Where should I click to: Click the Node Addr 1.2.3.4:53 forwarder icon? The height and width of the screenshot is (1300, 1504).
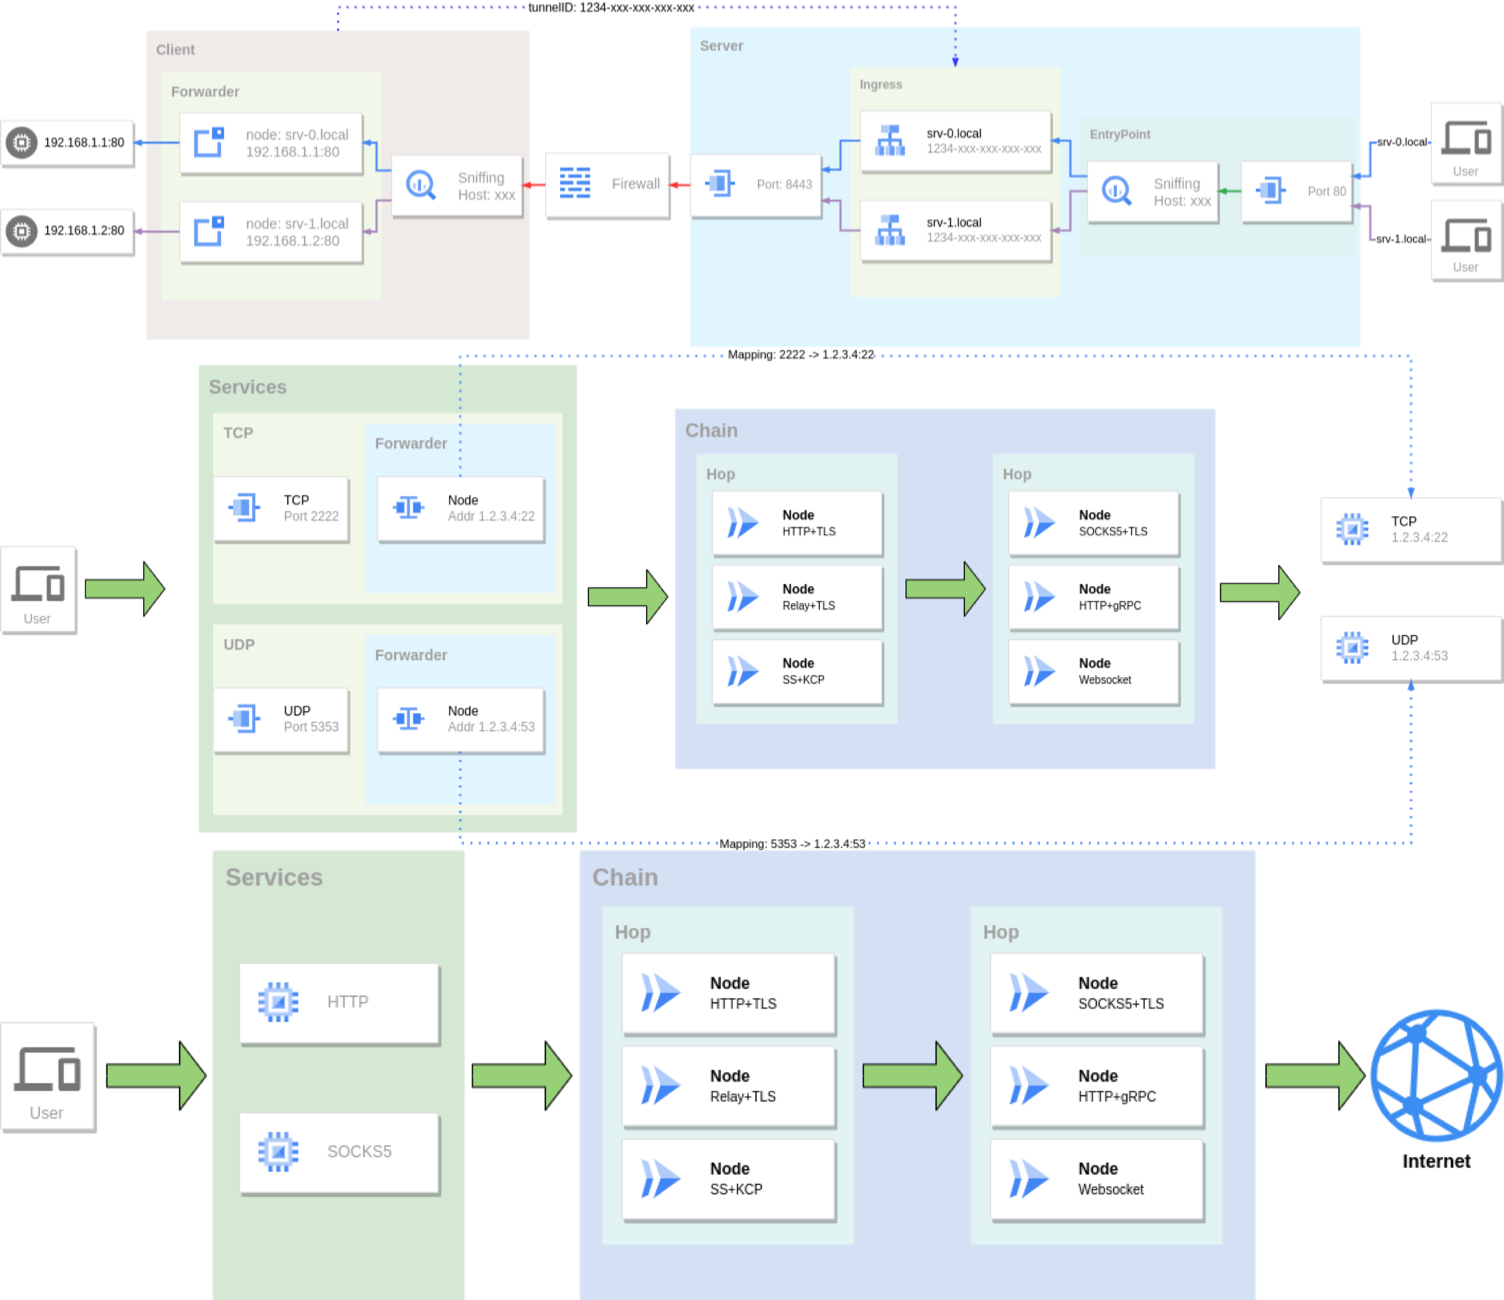(409, 718)
